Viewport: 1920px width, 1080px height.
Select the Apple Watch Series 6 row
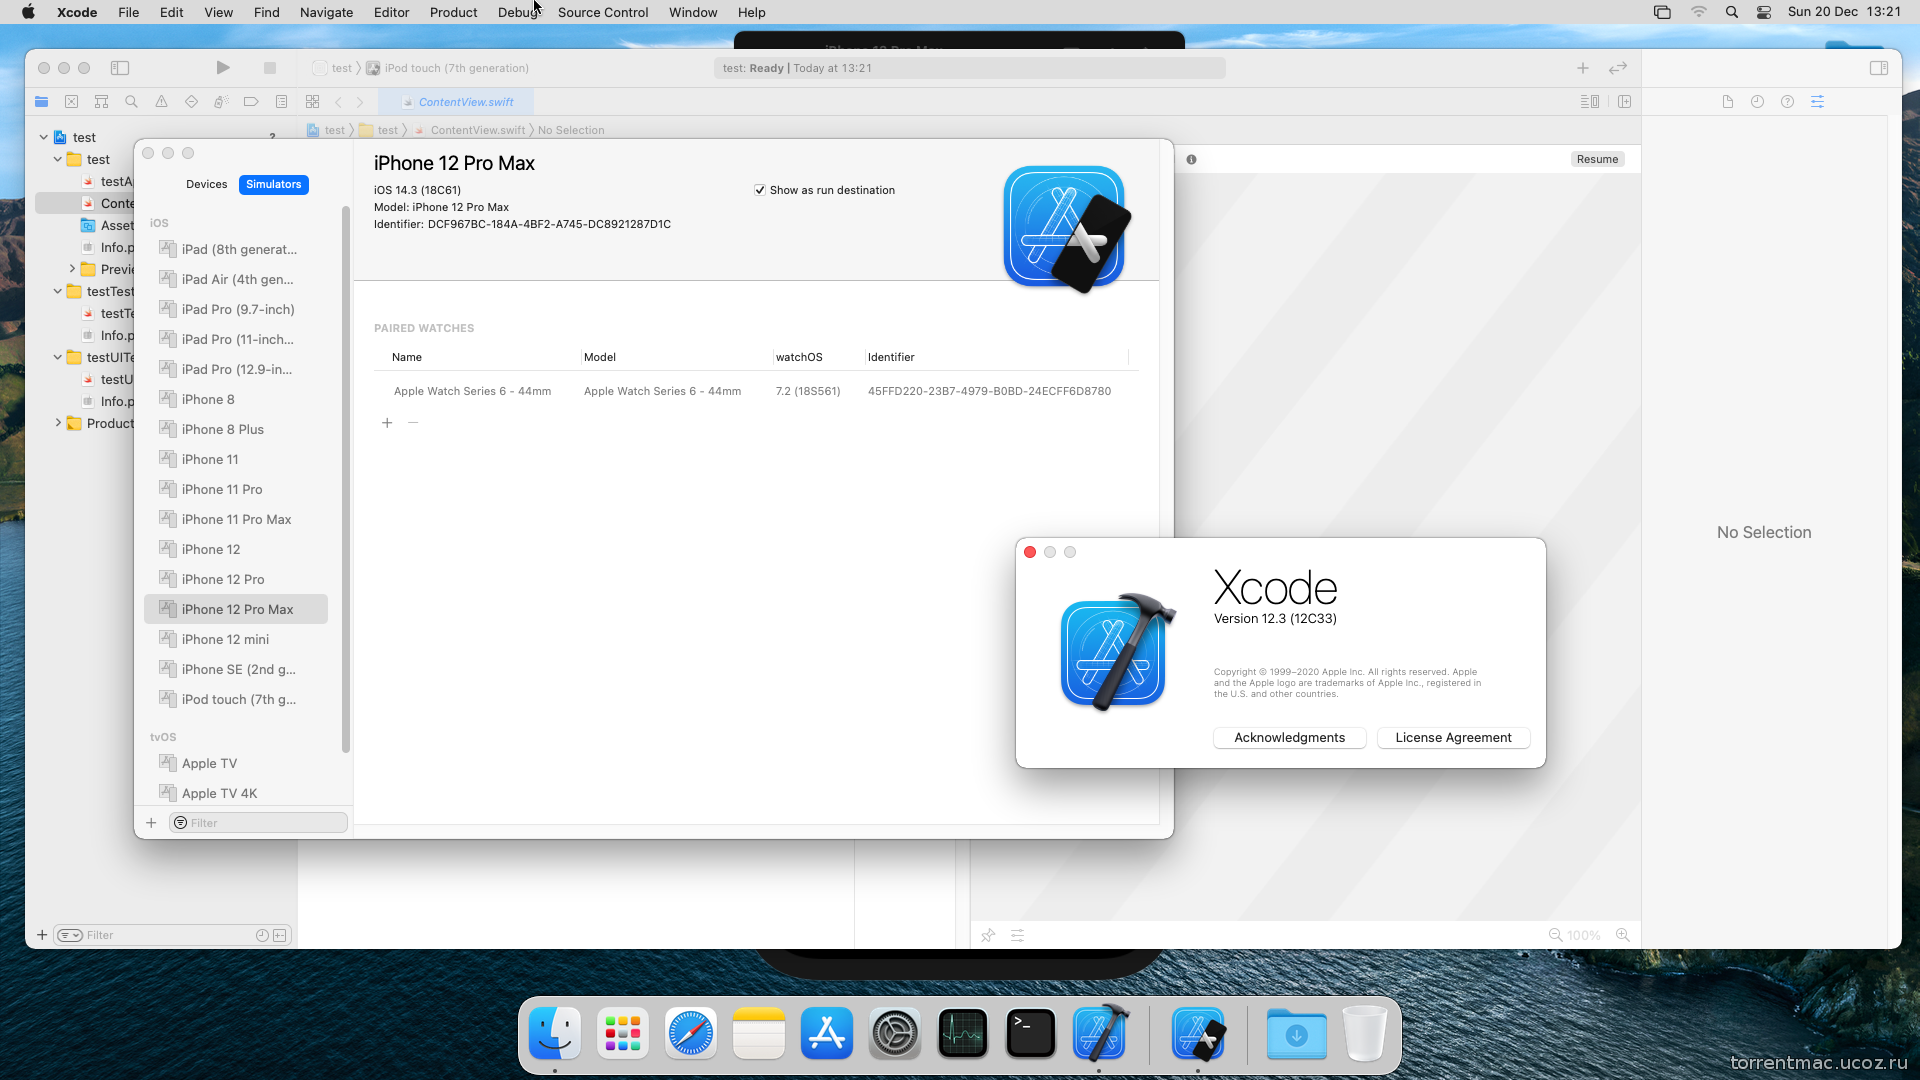tap(756, 391)
